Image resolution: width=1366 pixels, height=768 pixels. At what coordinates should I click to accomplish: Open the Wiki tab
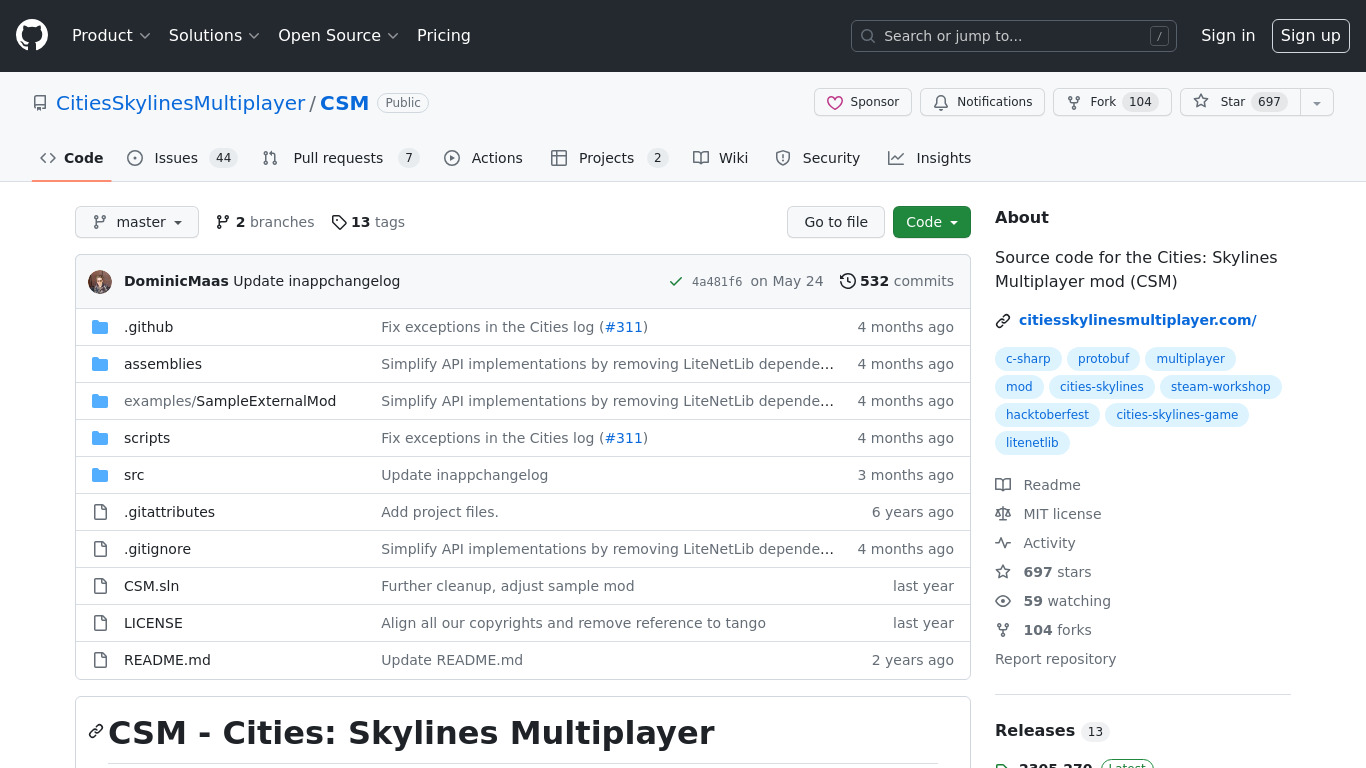click(x=721, y=158)
